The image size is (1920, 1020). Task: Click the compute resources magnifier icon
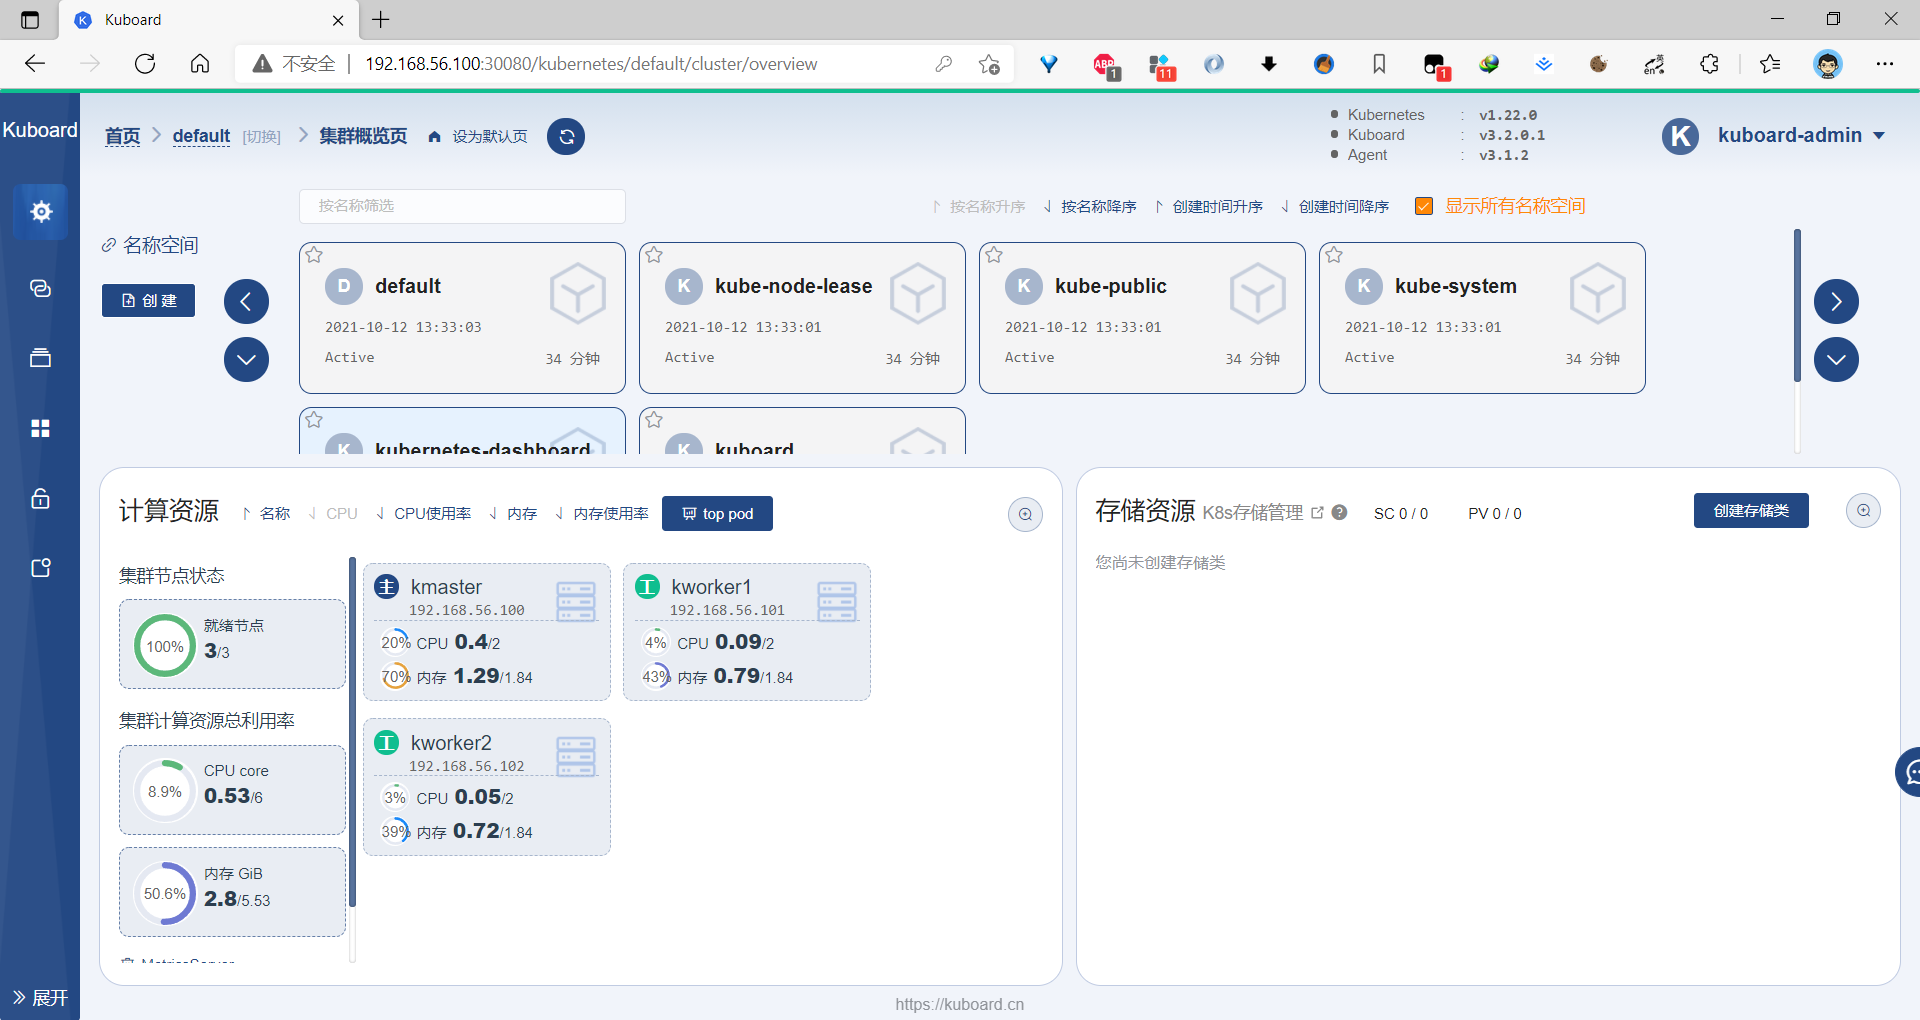coord(1025,514)
